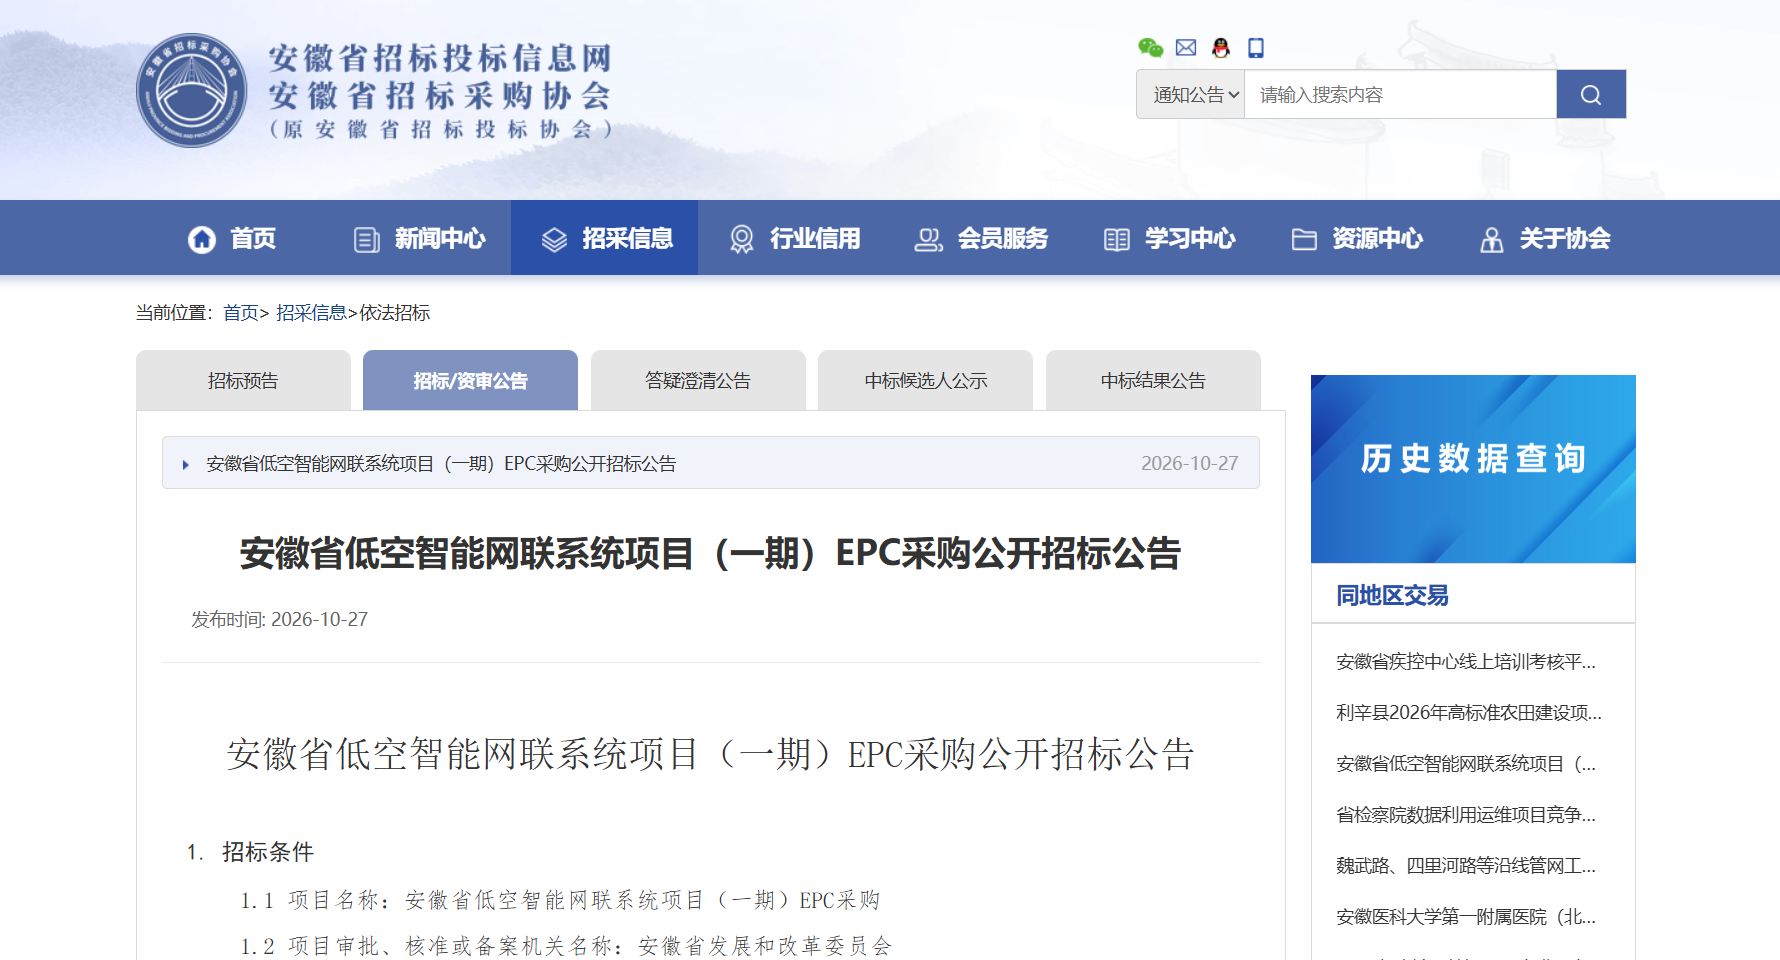The image size is (1780, 960).
Task: Open 省检察院数据利用运维项目竞争 sidebar link
Action: coord(1465,815)
